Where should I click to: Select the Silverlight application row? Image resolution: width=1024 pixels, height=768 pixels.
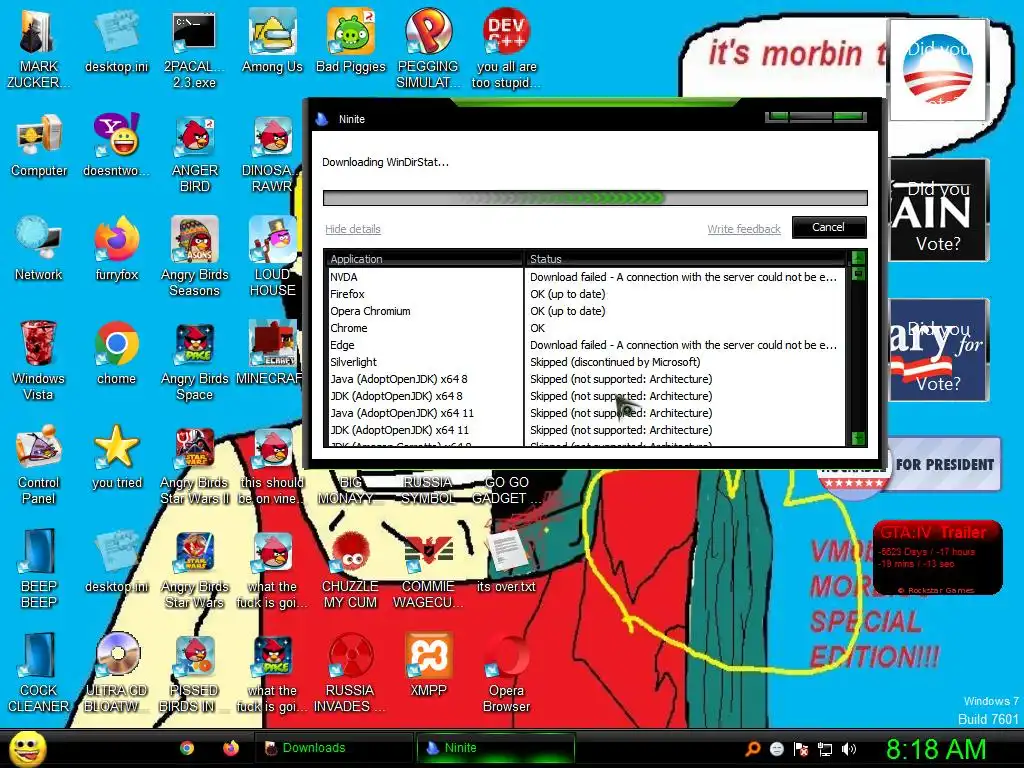coord(584,362)
